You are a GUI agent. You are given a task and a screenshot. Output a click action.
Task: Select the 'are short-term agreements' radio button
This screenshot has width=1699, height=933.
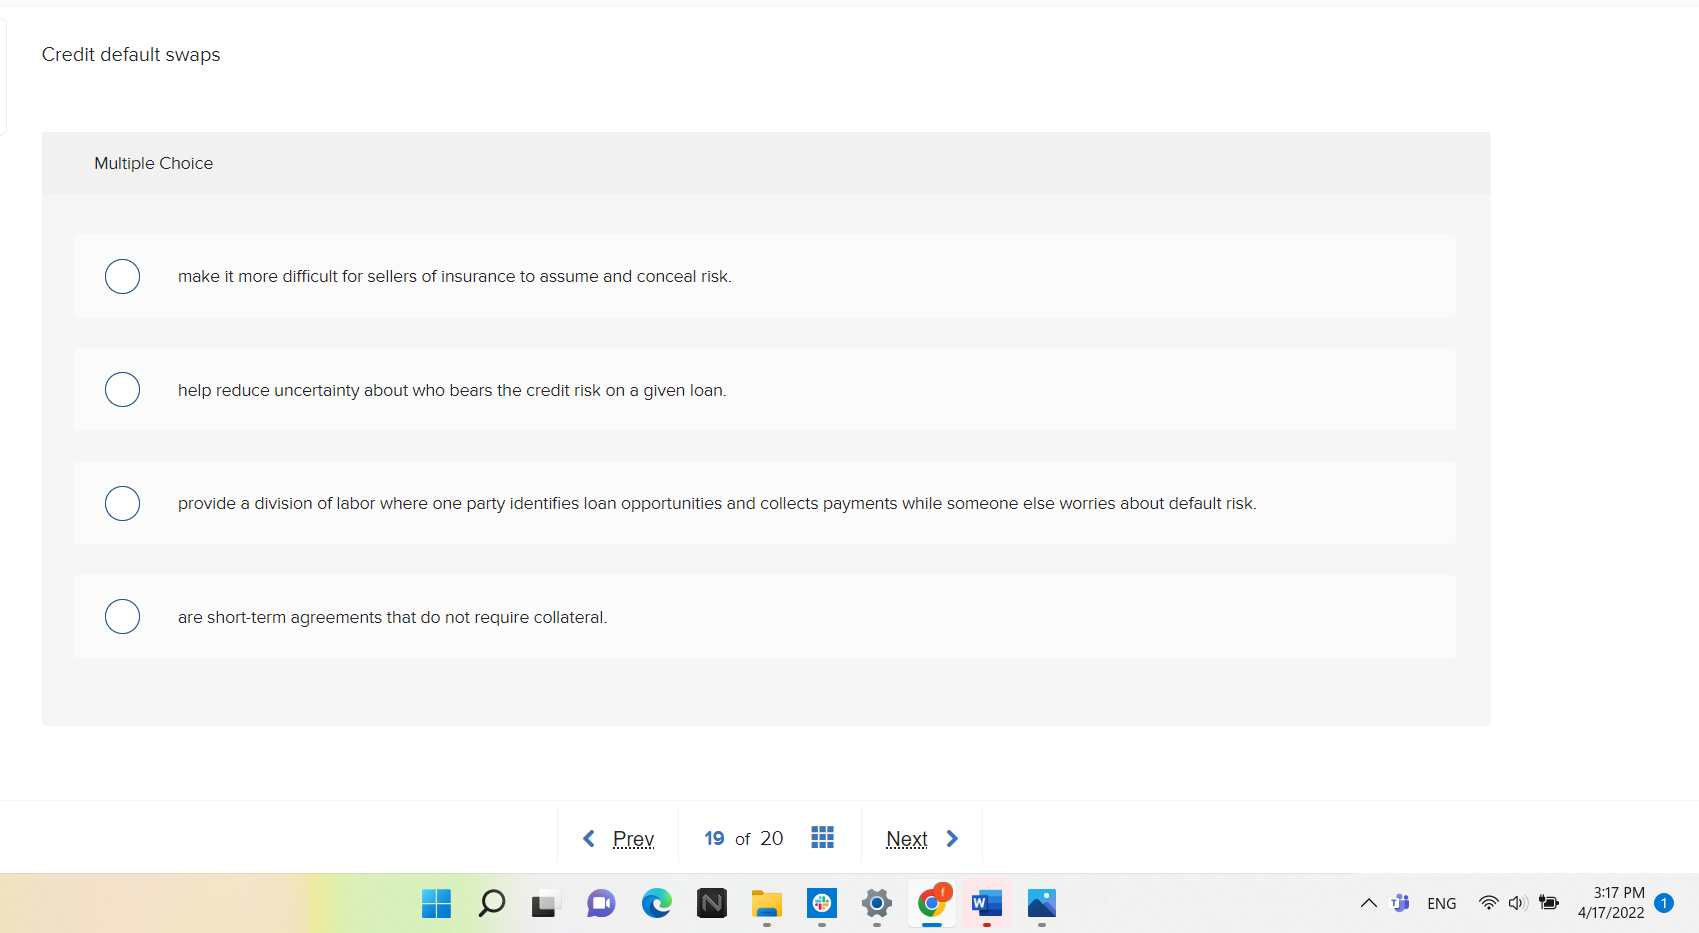tap(122, 616)
